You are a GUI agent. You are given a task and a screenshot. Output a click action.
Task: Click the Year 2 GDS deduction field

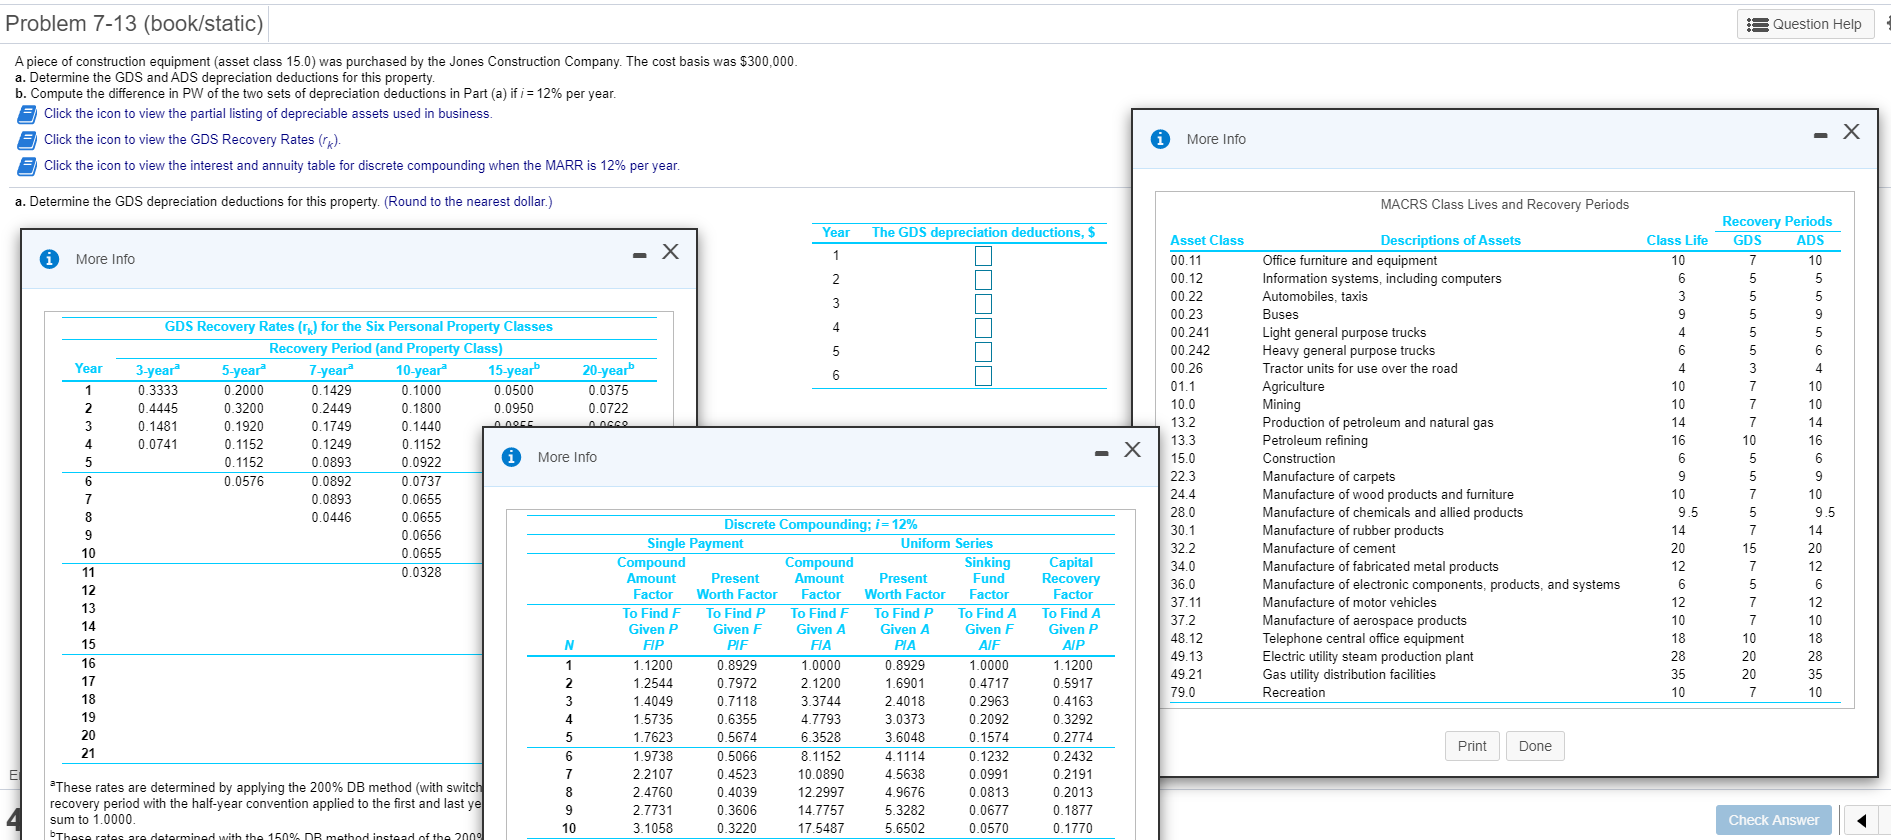tap(983, 280)
